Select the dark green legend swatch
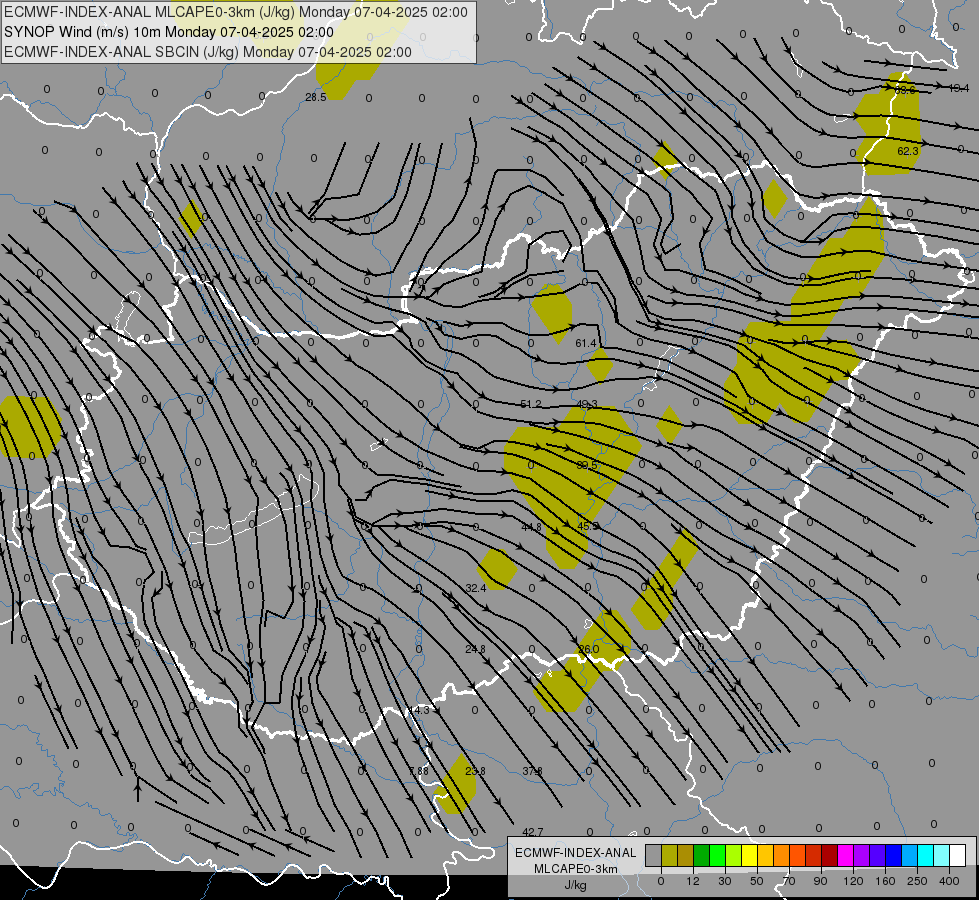 [x=702, y=855]
